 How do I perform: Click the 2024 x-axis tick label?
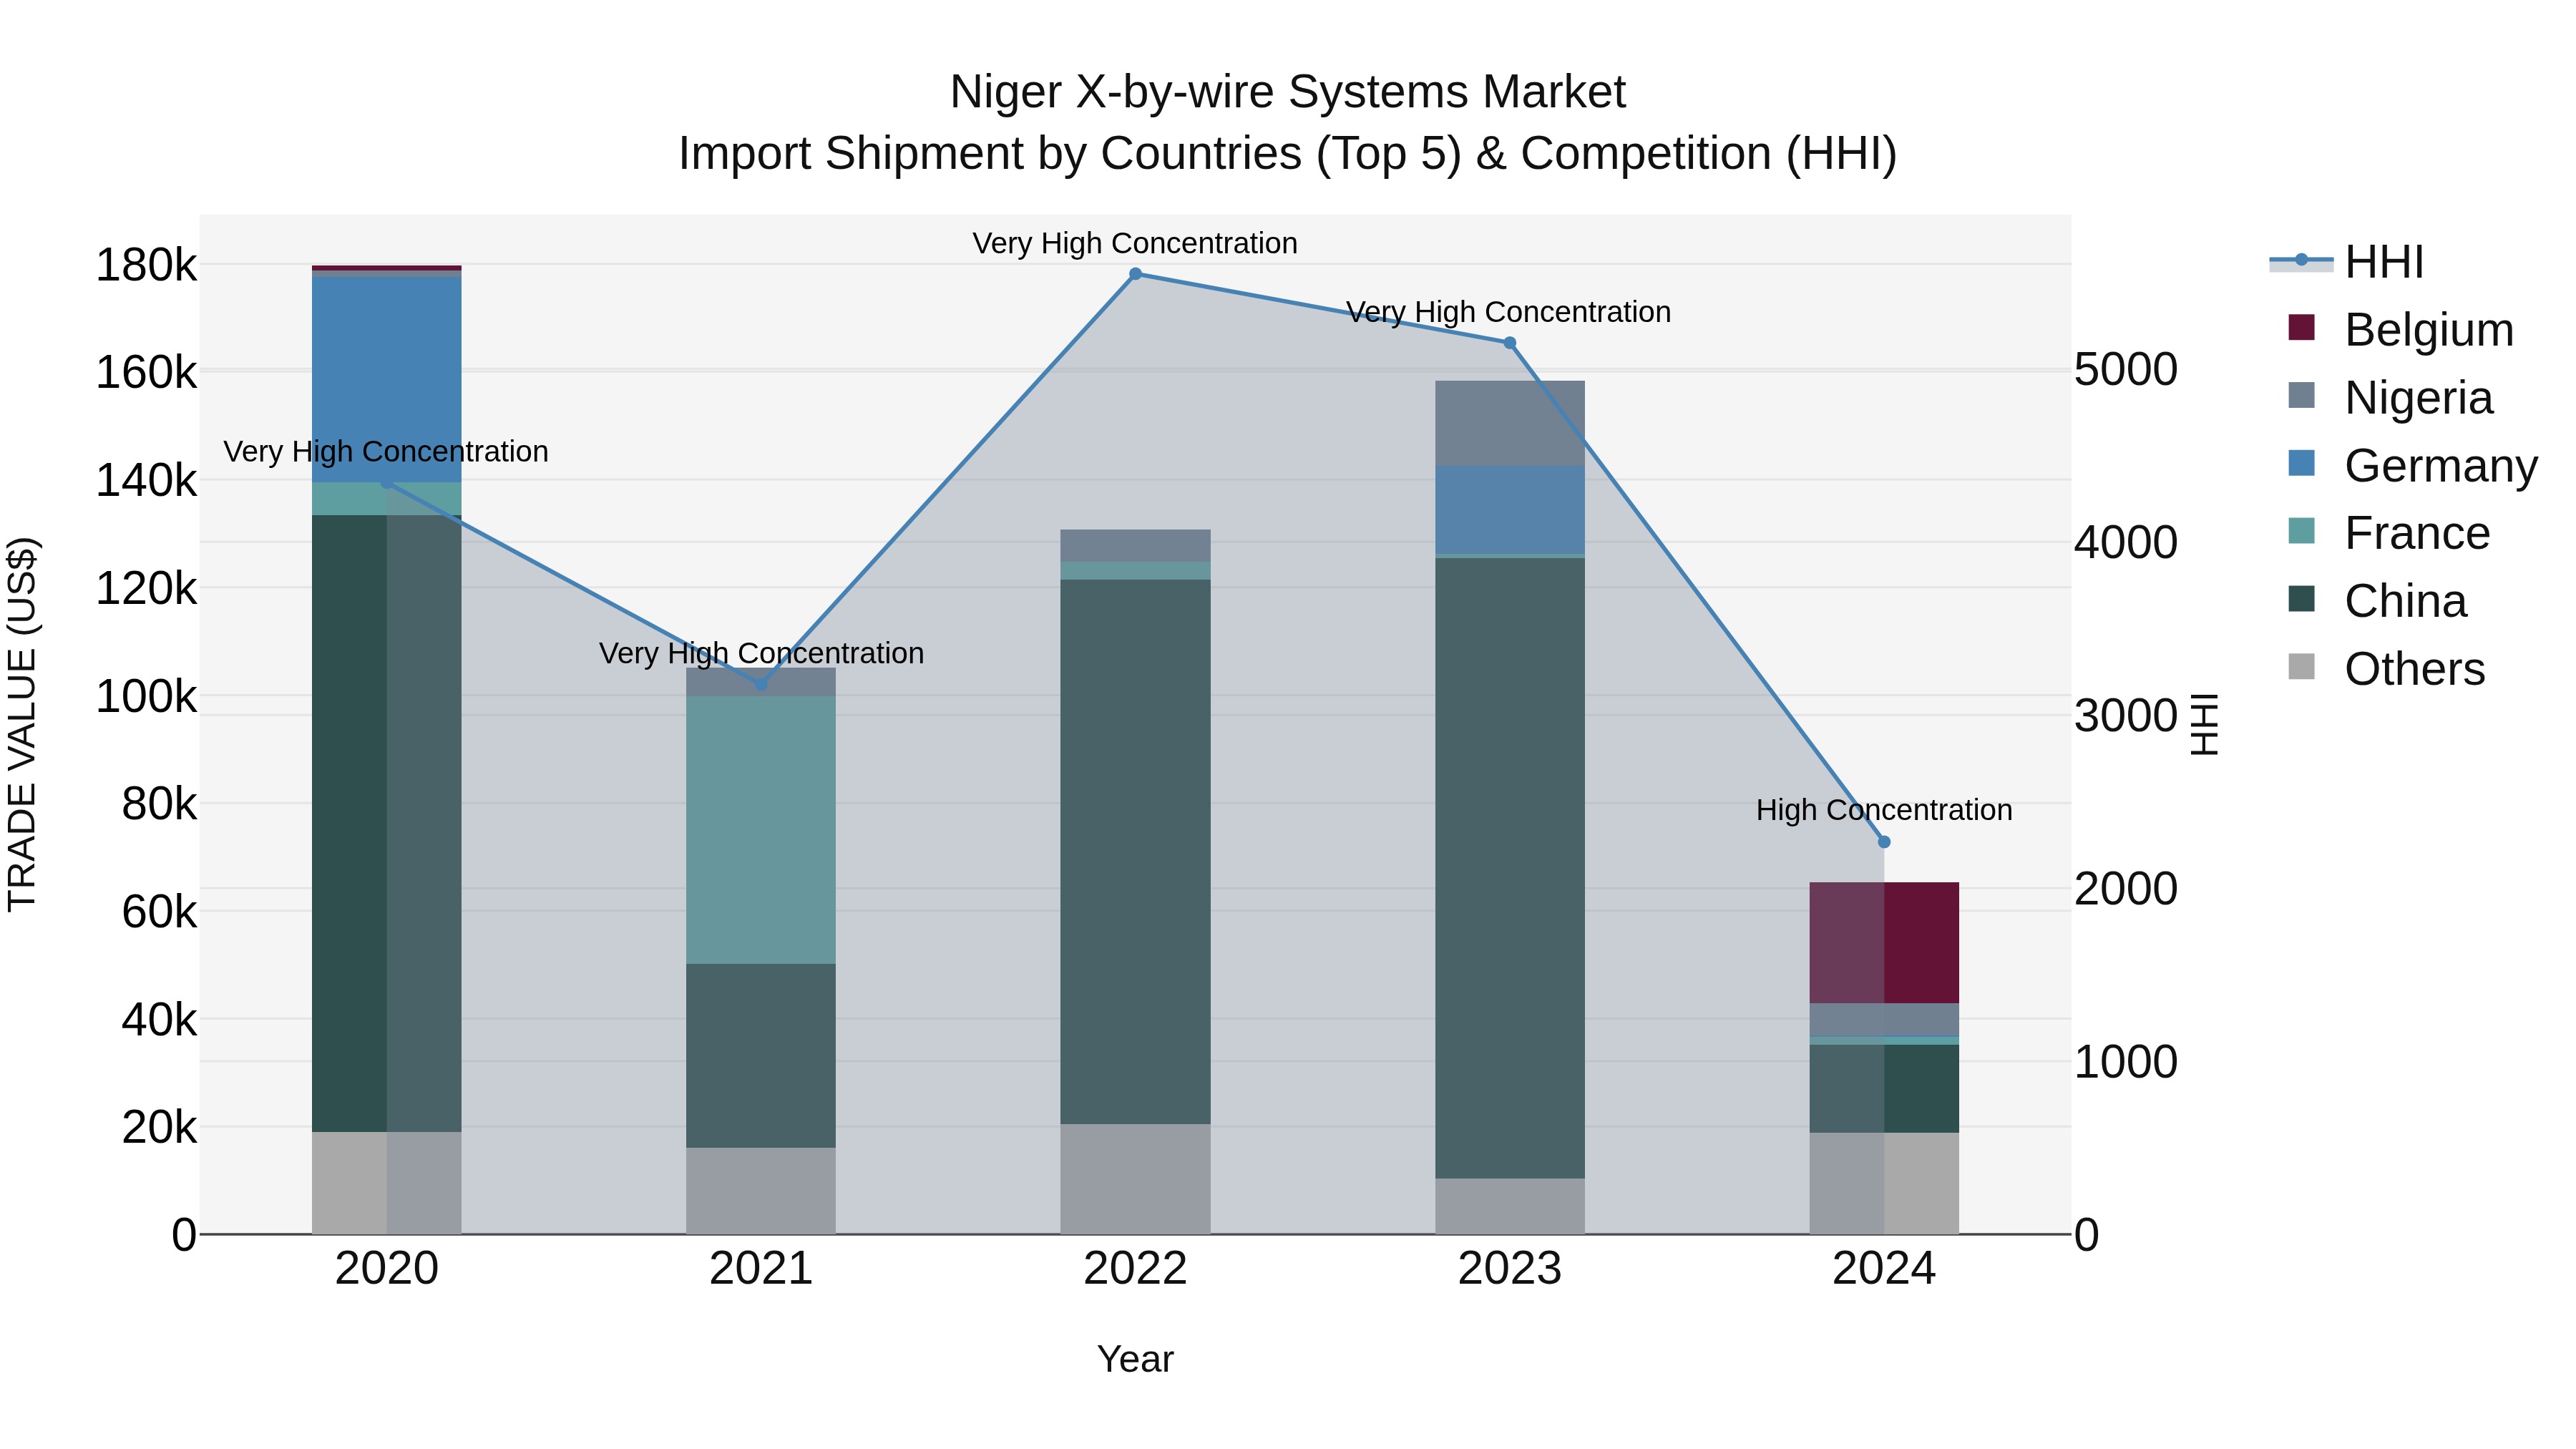click(1884, 1269)
